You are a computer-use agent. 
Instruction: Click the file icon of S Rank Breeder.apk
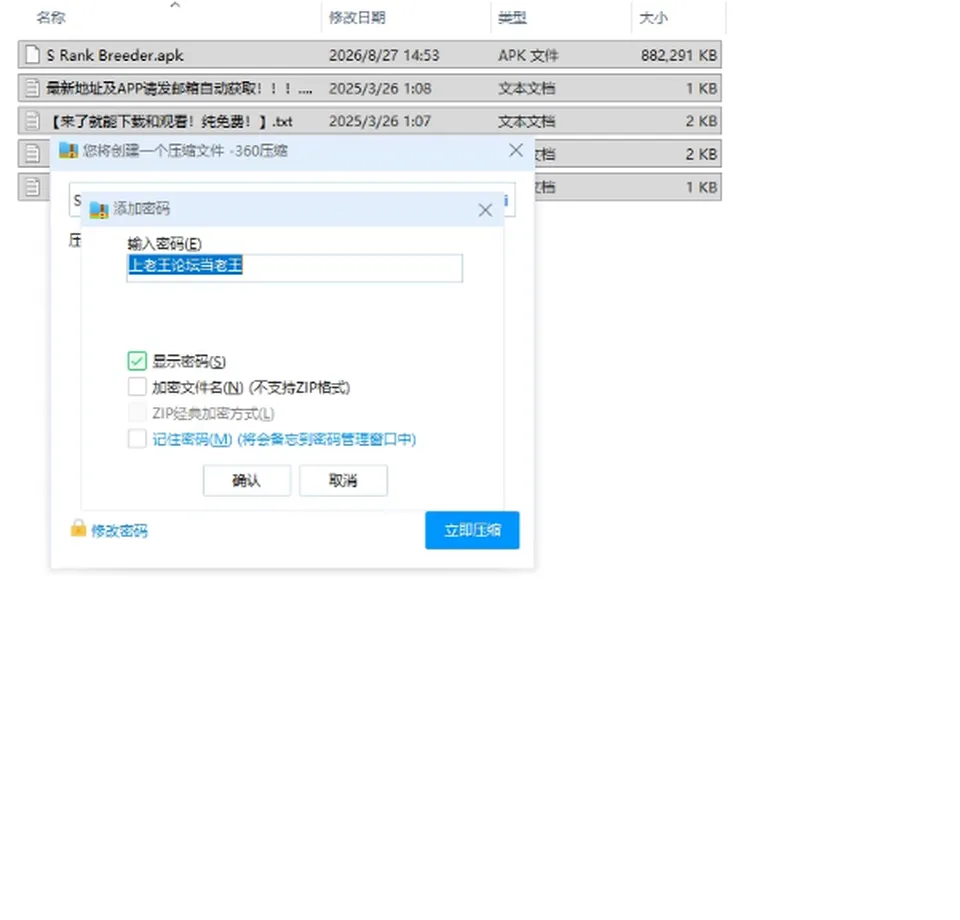pos(32,55)
